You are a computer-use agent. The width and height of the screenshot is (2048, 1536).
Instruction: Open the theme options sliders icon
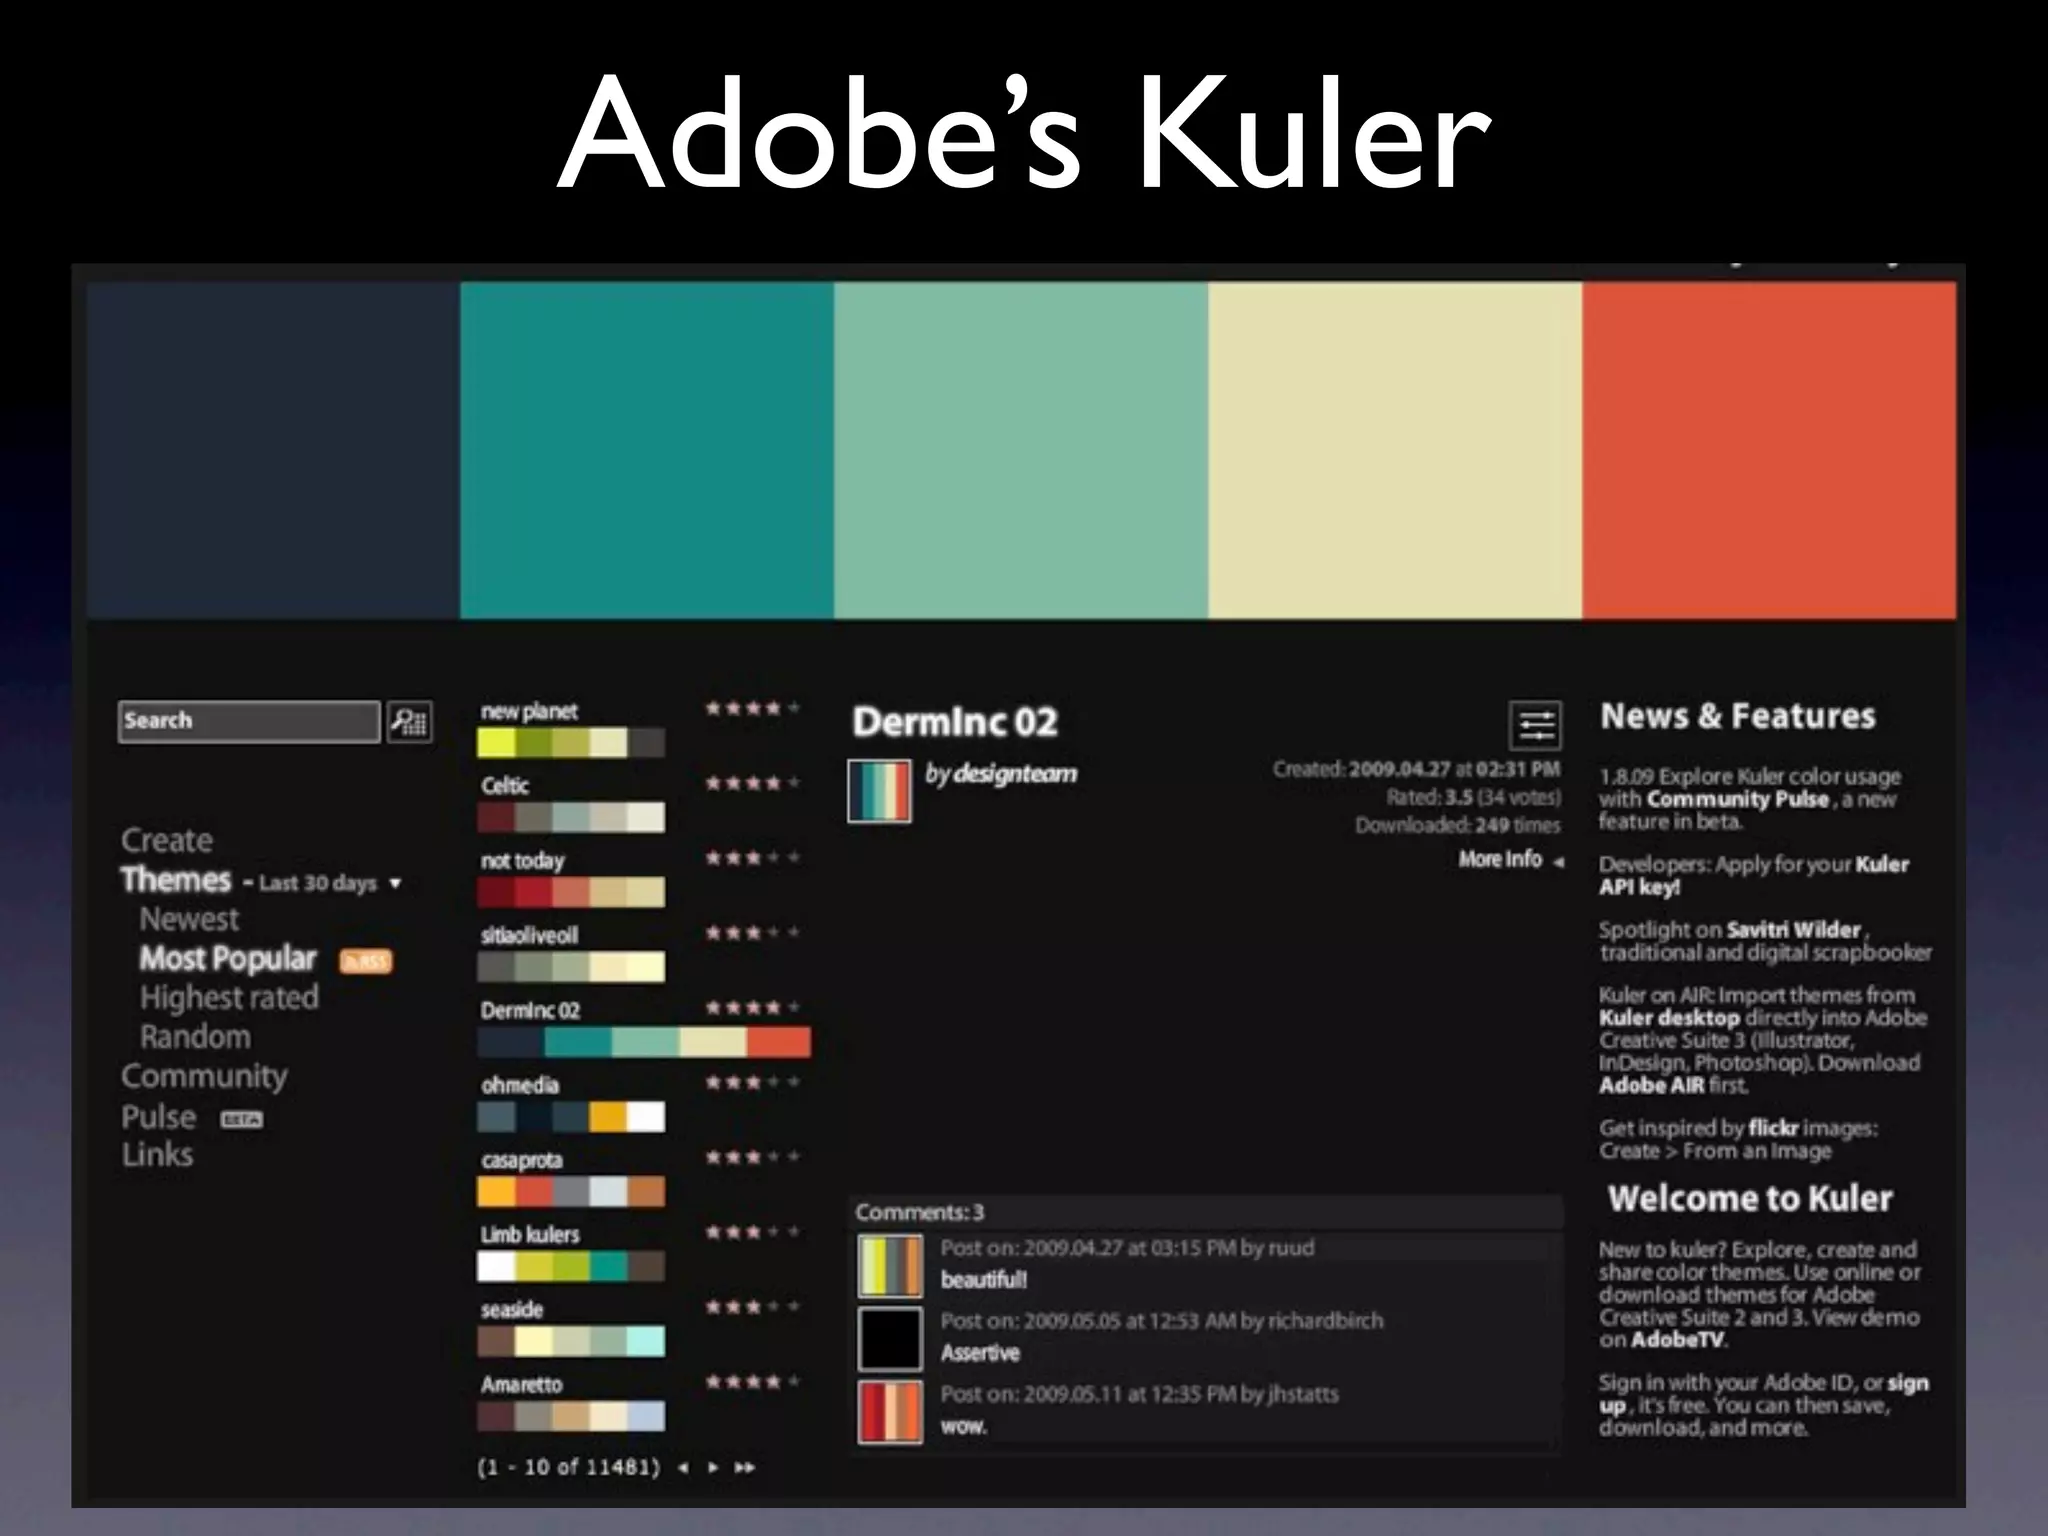[1535, 725]
